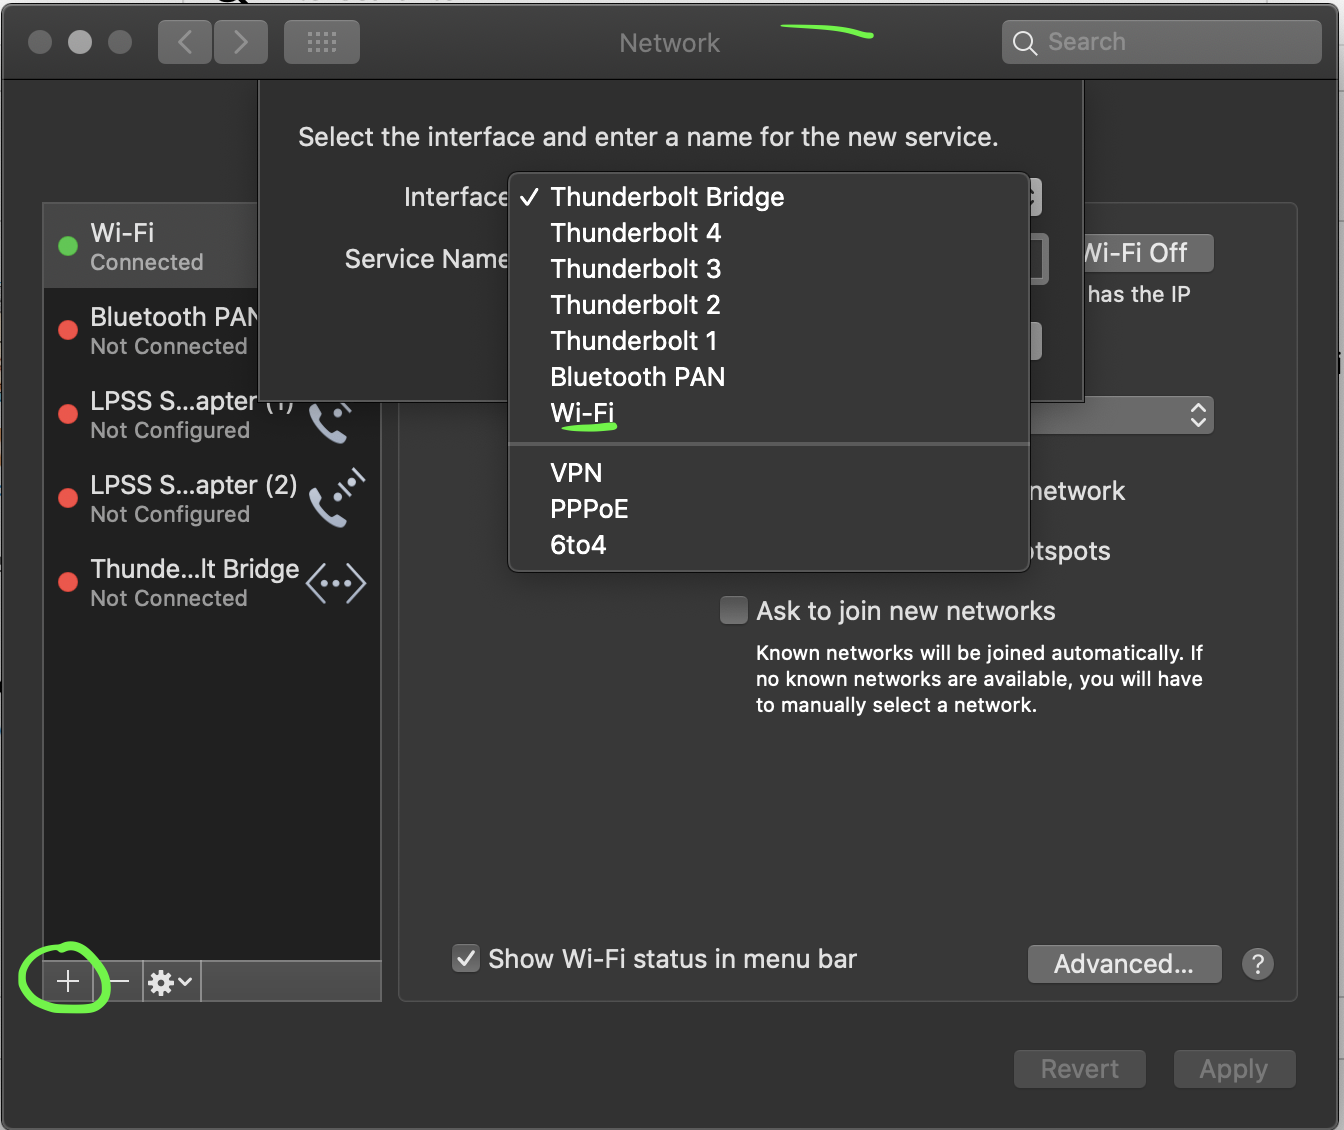This screenshot has width=1344, height=1130.
Task: Click the back navigation arrow
Action: (185, 42)
